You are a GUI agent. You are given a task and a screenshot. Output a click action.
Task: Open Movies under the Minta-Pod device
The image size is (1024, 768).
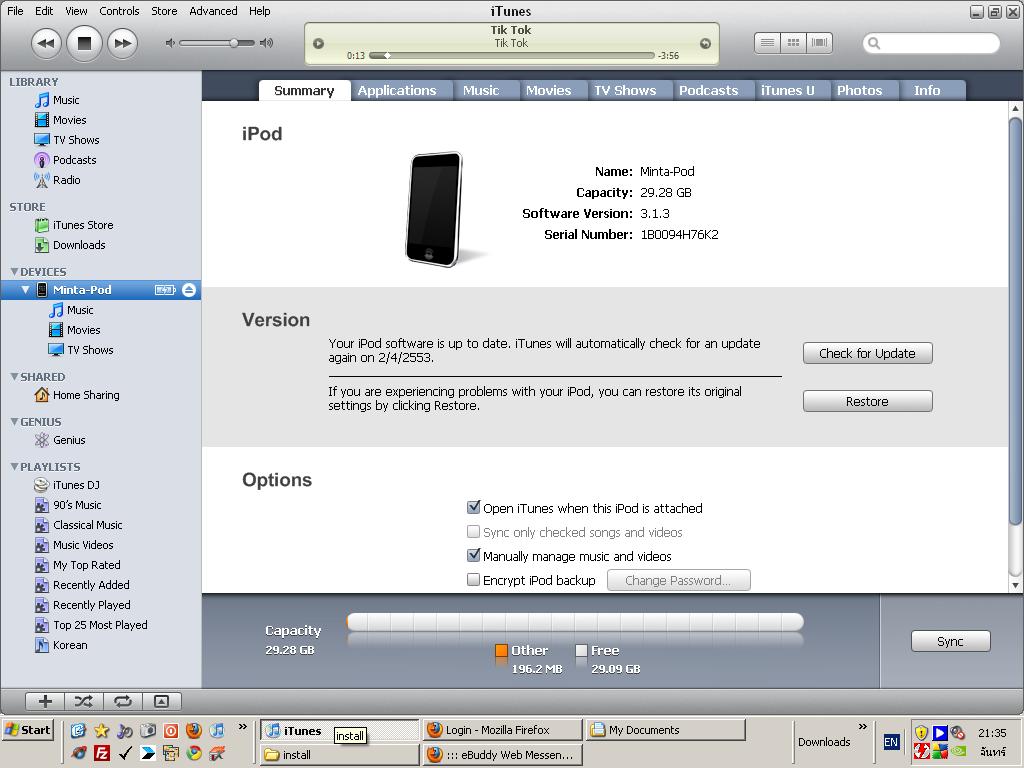83,330
